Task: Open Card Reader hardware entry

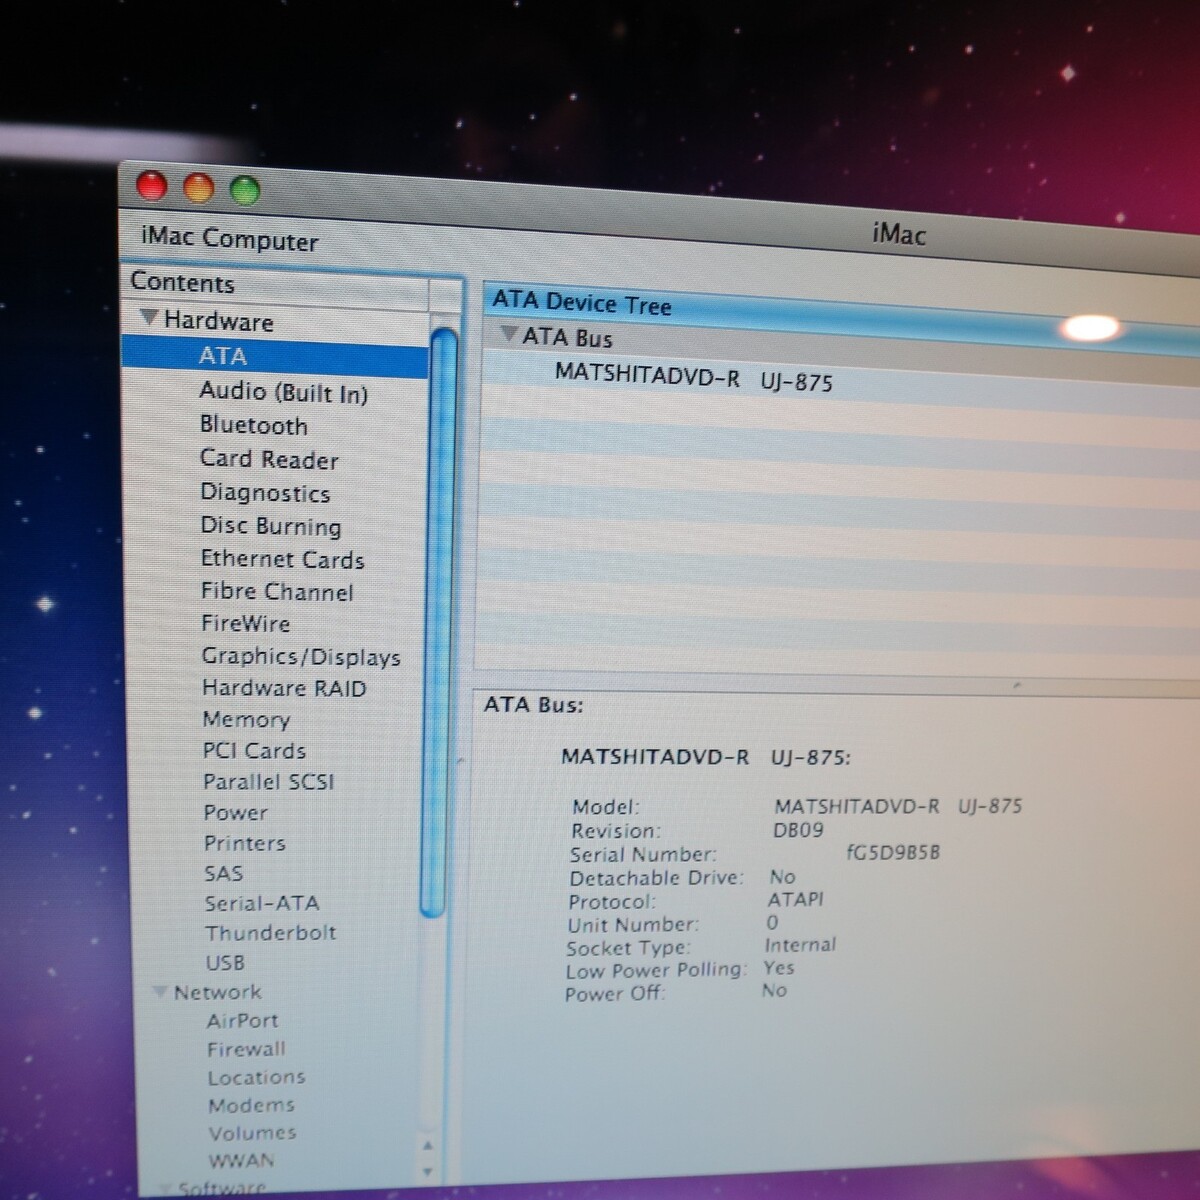Action: (x=269, y=459)
